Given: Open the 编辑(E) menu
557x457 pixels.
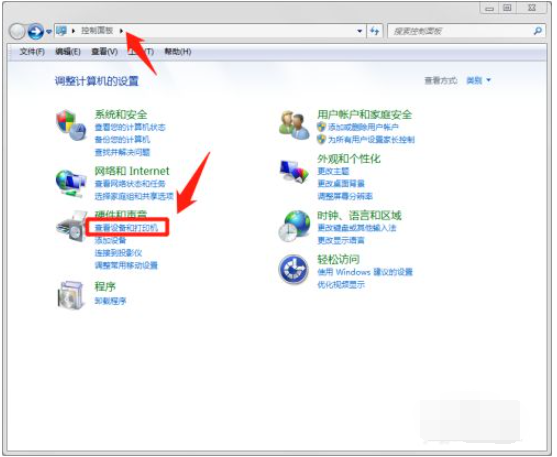Looking at the screenshot, I should (68, 52).
